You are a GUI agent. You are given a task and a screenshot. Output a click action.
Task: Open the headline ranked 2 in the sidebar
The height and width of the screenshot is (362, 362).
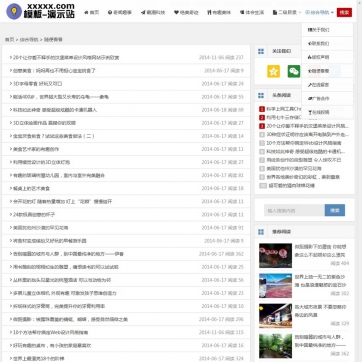(x=284, y=117)
